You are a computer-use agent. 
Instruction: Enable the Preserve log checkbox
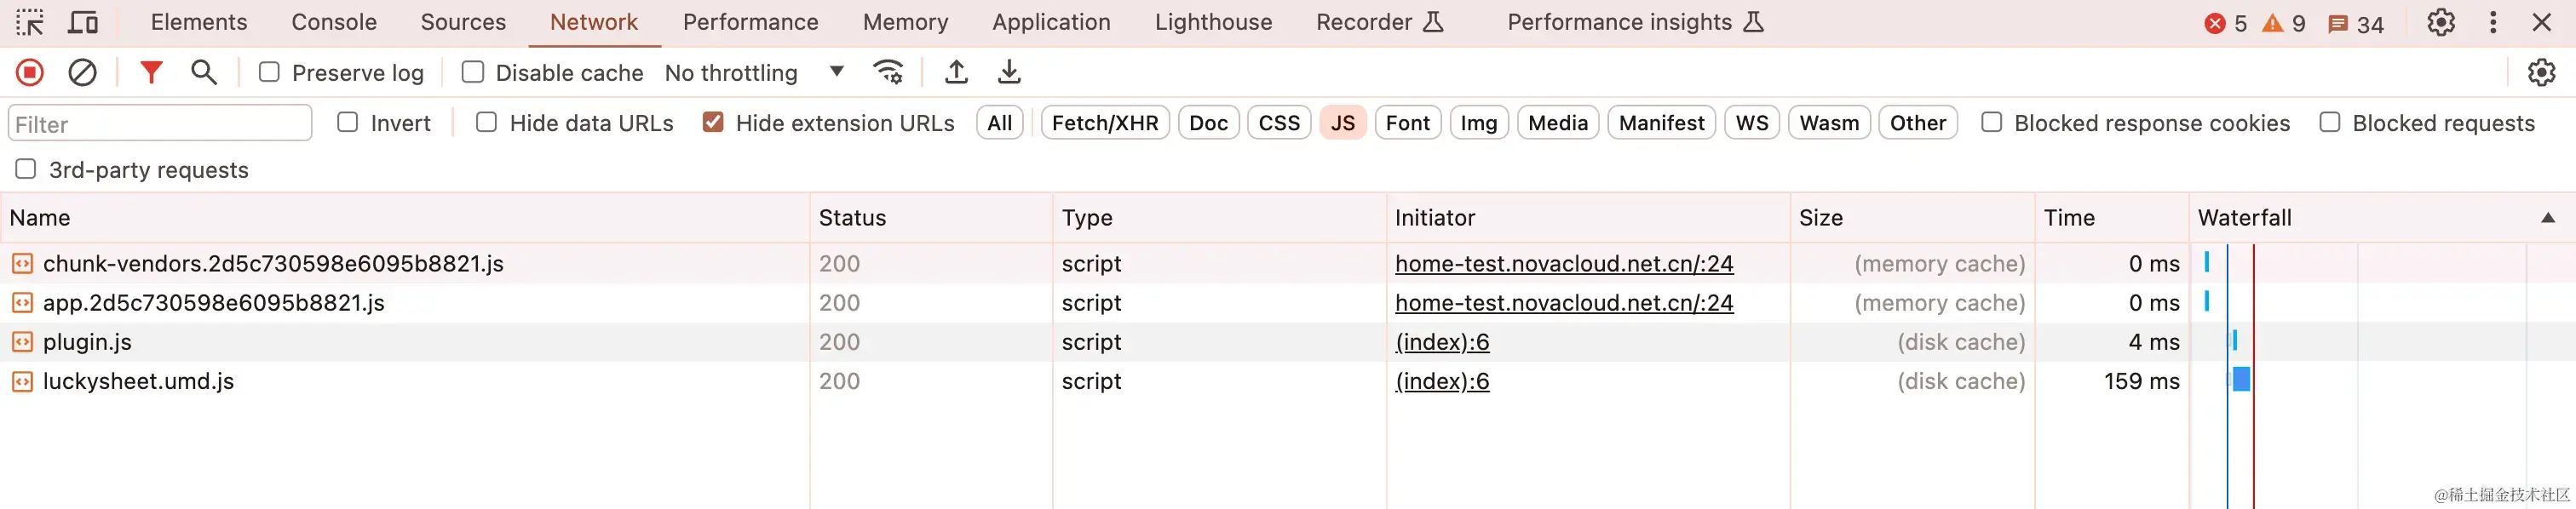click(269, 72)
